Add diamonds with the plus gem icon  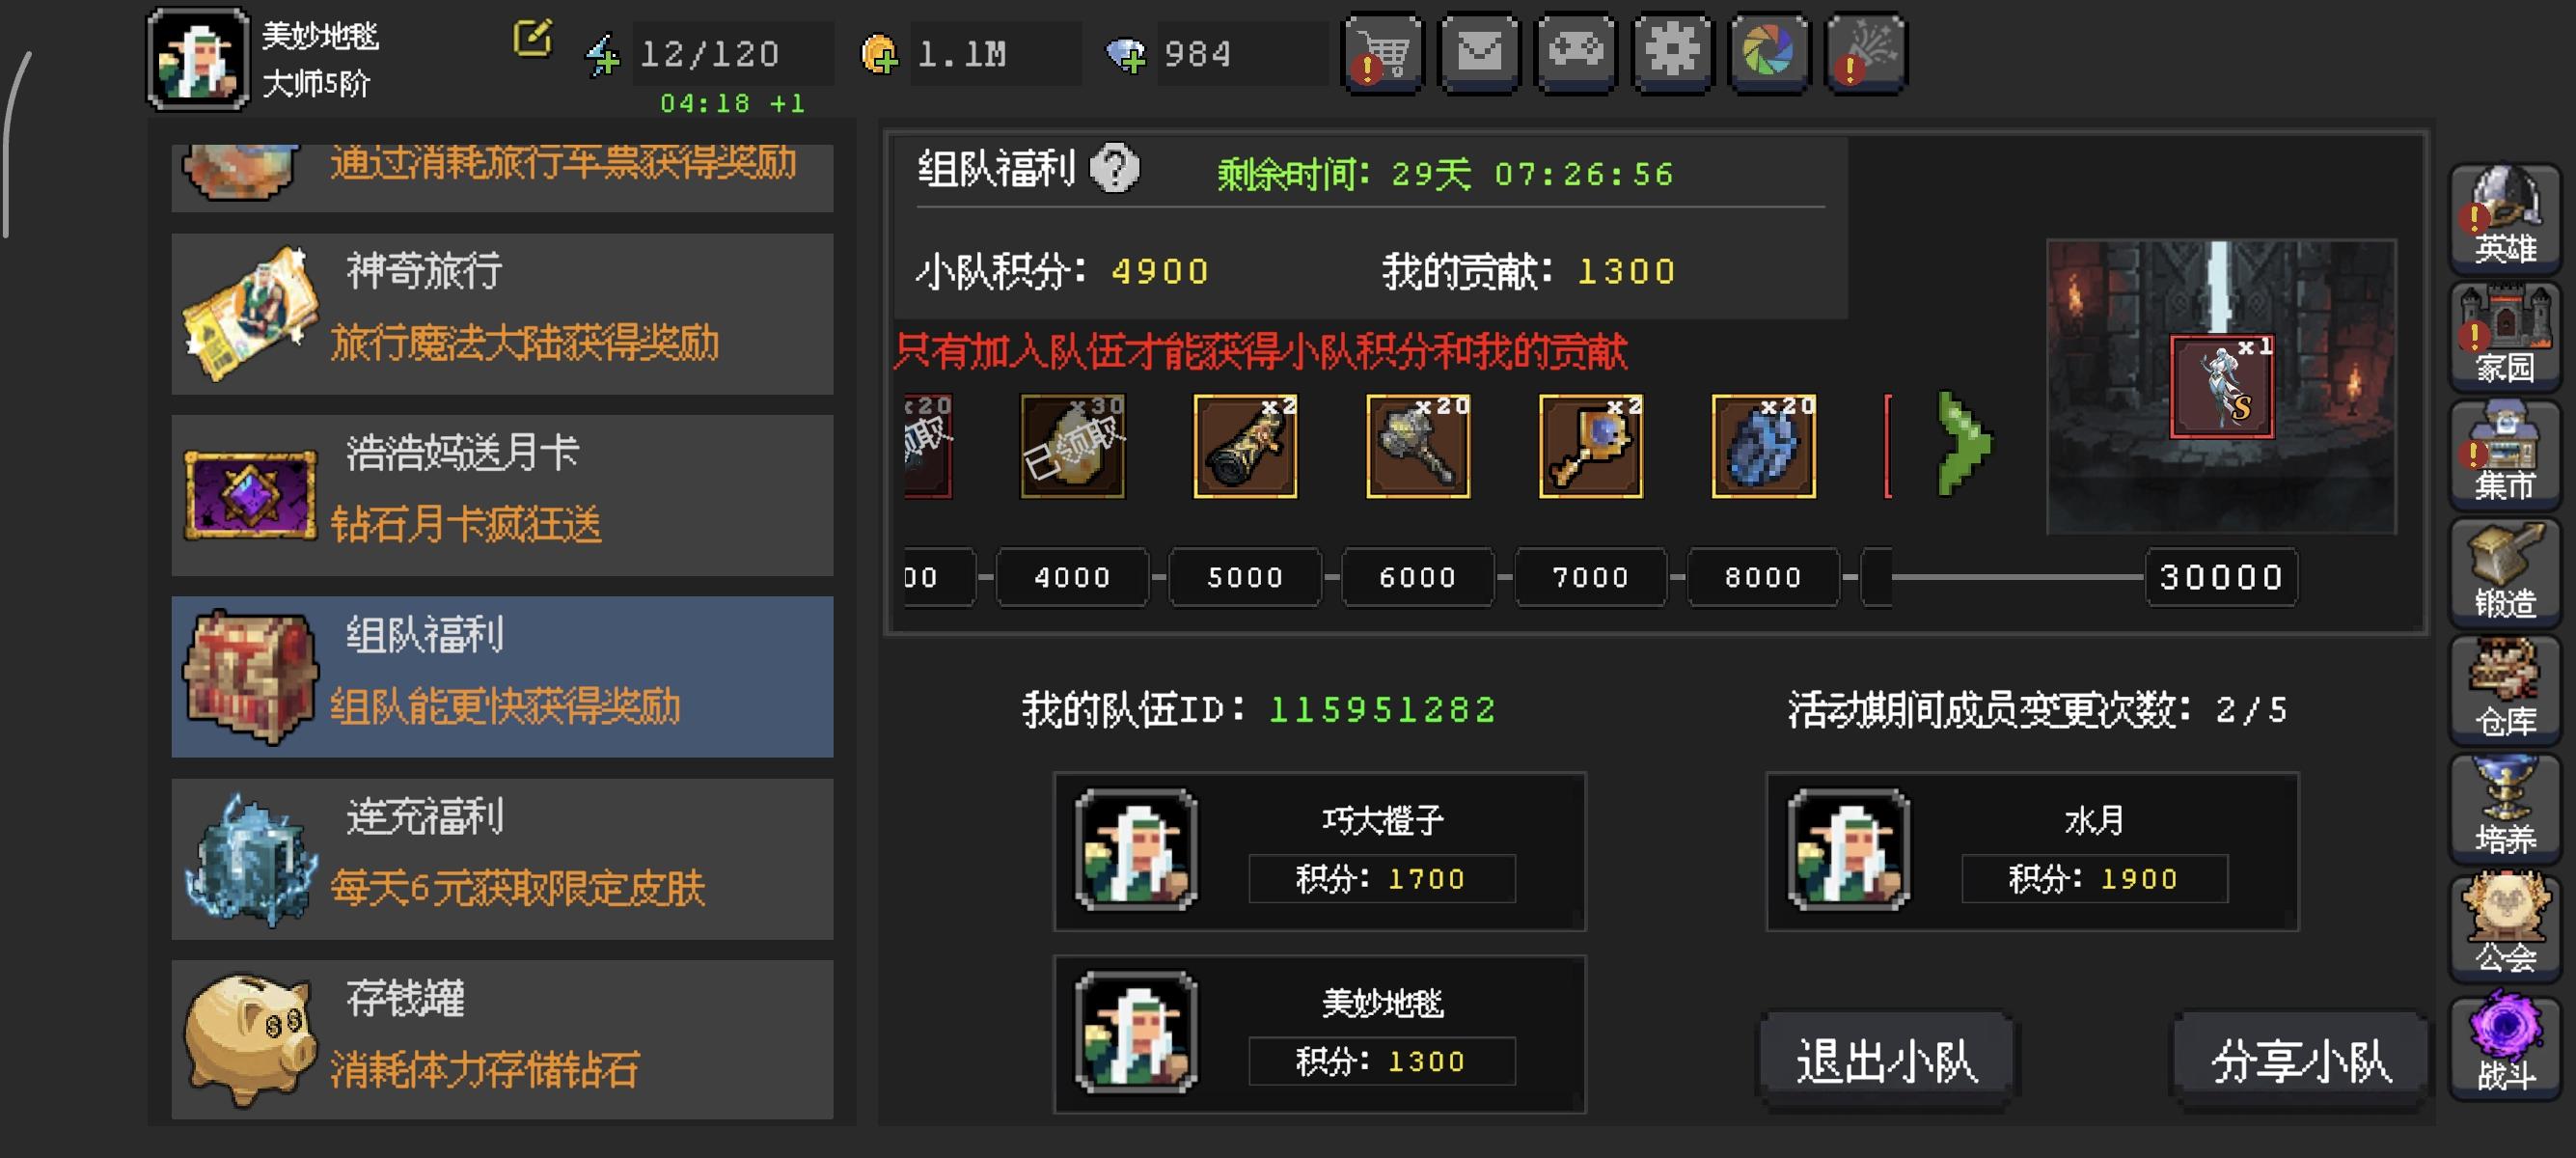1126,54
